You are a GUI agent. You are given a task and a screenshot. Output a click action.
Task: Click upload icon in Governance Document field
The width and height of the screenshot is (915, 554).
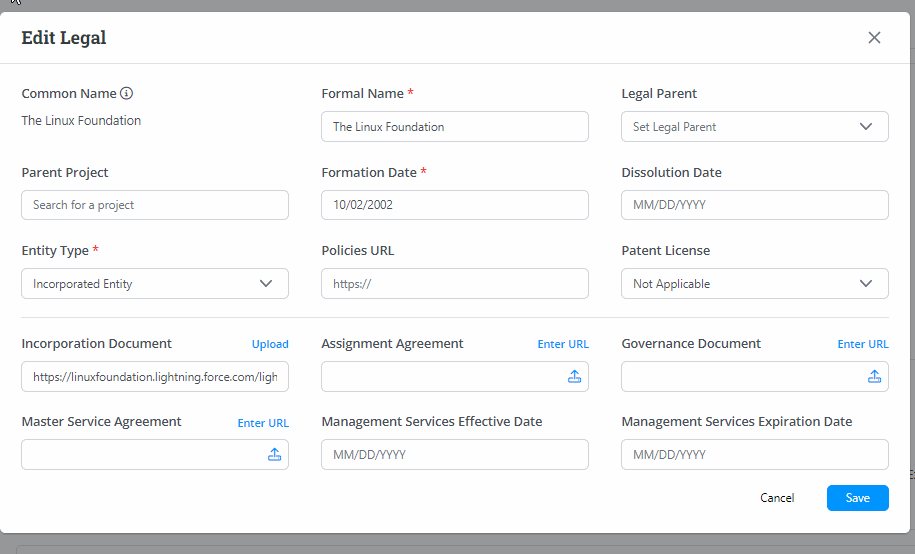[874, 377]
